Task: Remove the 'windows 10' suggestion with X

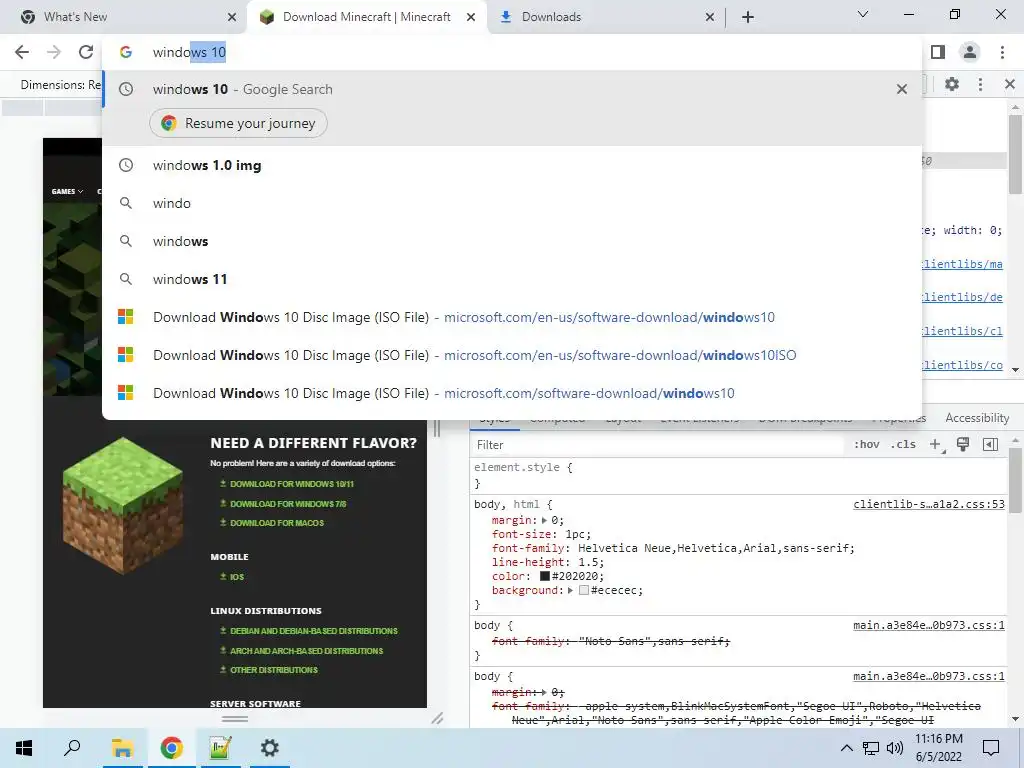Action: point(902,89)
